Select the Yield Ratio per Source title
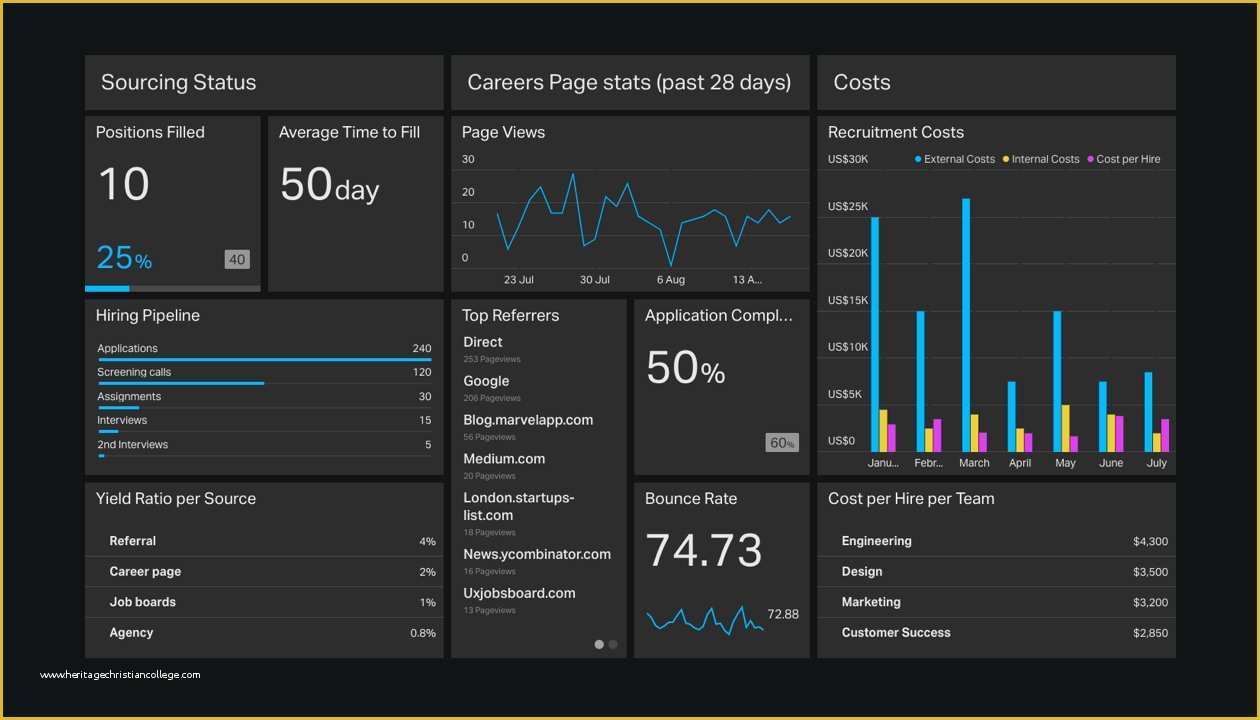This screenshot has width=1260, height=720. tap(176, 498)
